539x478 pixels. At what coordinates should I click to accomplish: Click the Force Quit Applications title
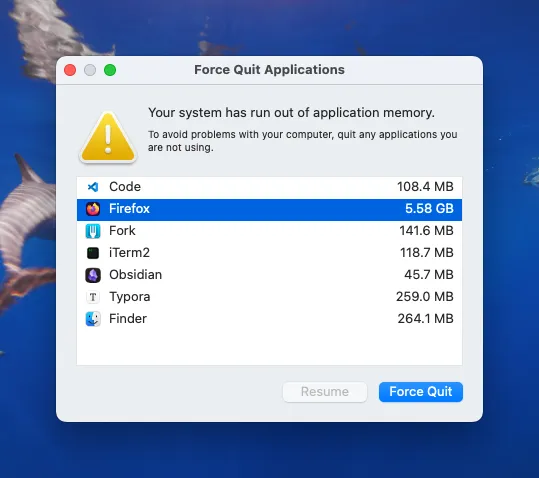click(x=270, y=70)
